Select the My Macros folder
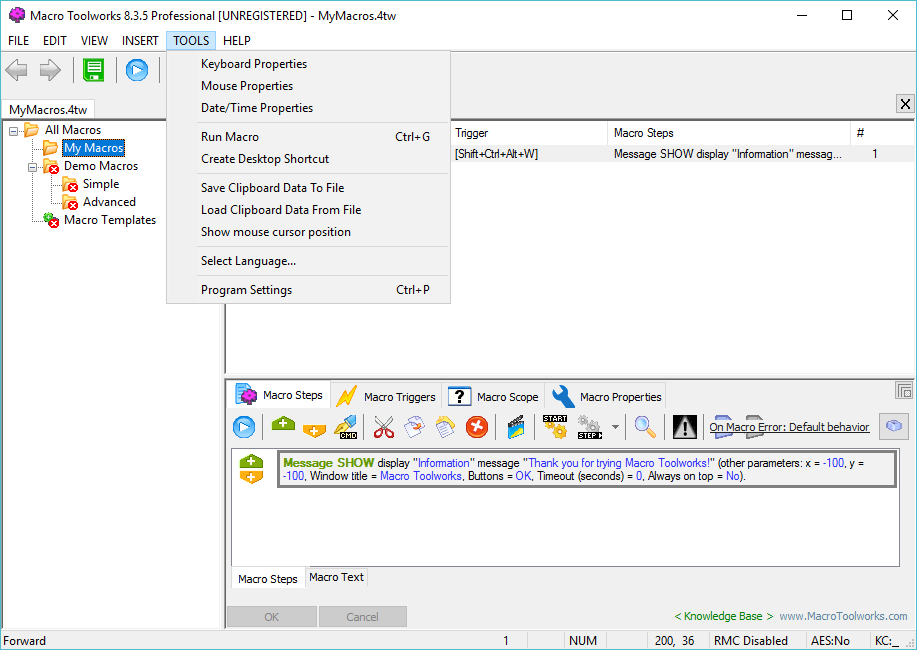The height and width of the screenshot is (650, 917). 94,148
